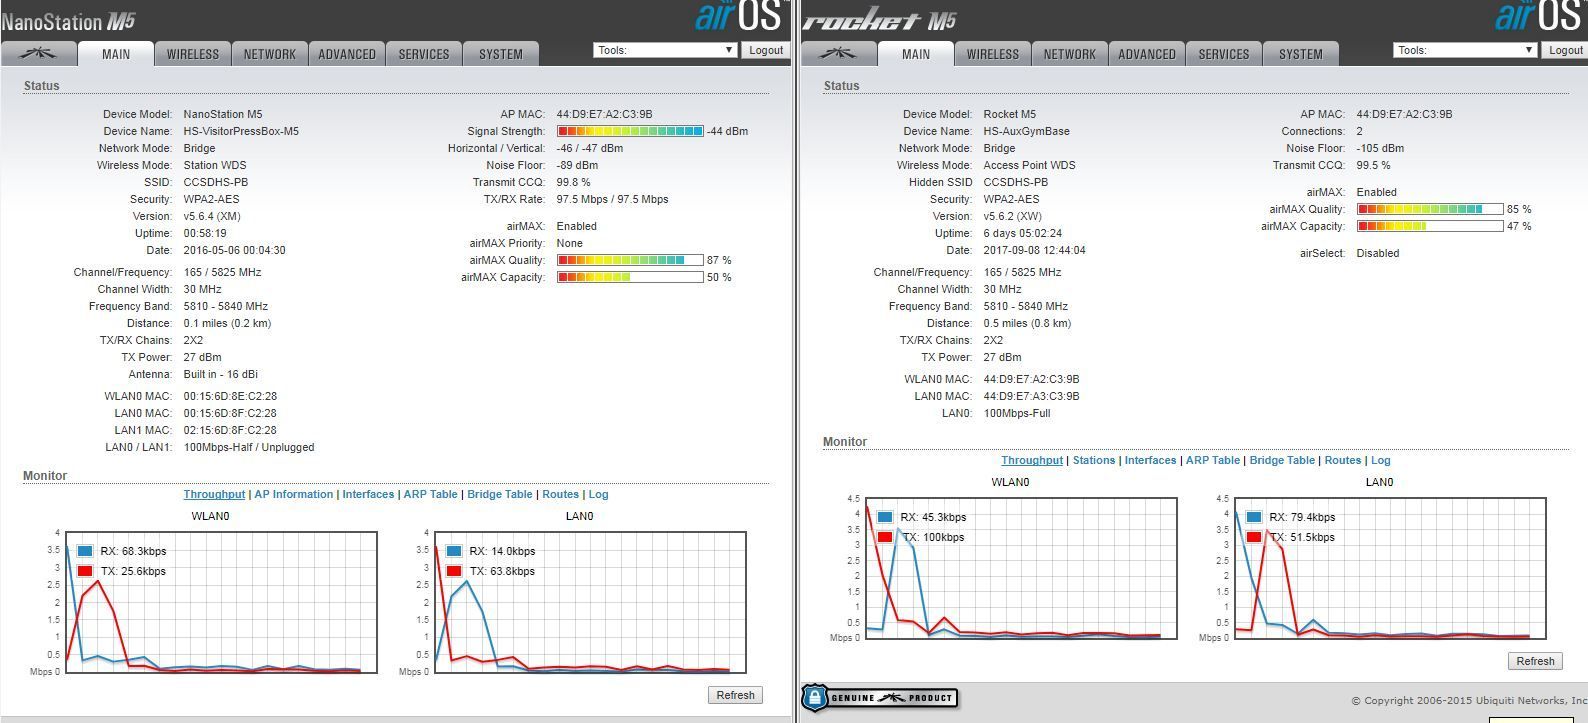Open Throughput link in NanoStation monitor
Screen dimensions: 1588x723
[x=214, y=494]
